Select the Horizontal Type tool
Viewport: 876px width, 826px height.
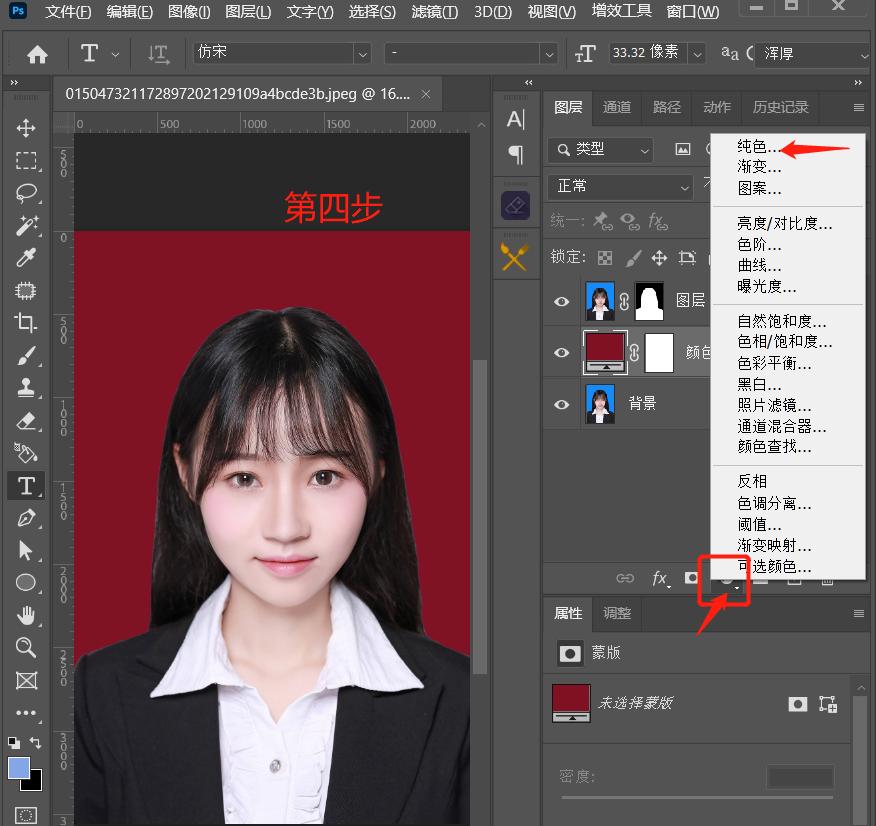click(x=26, y=486)
